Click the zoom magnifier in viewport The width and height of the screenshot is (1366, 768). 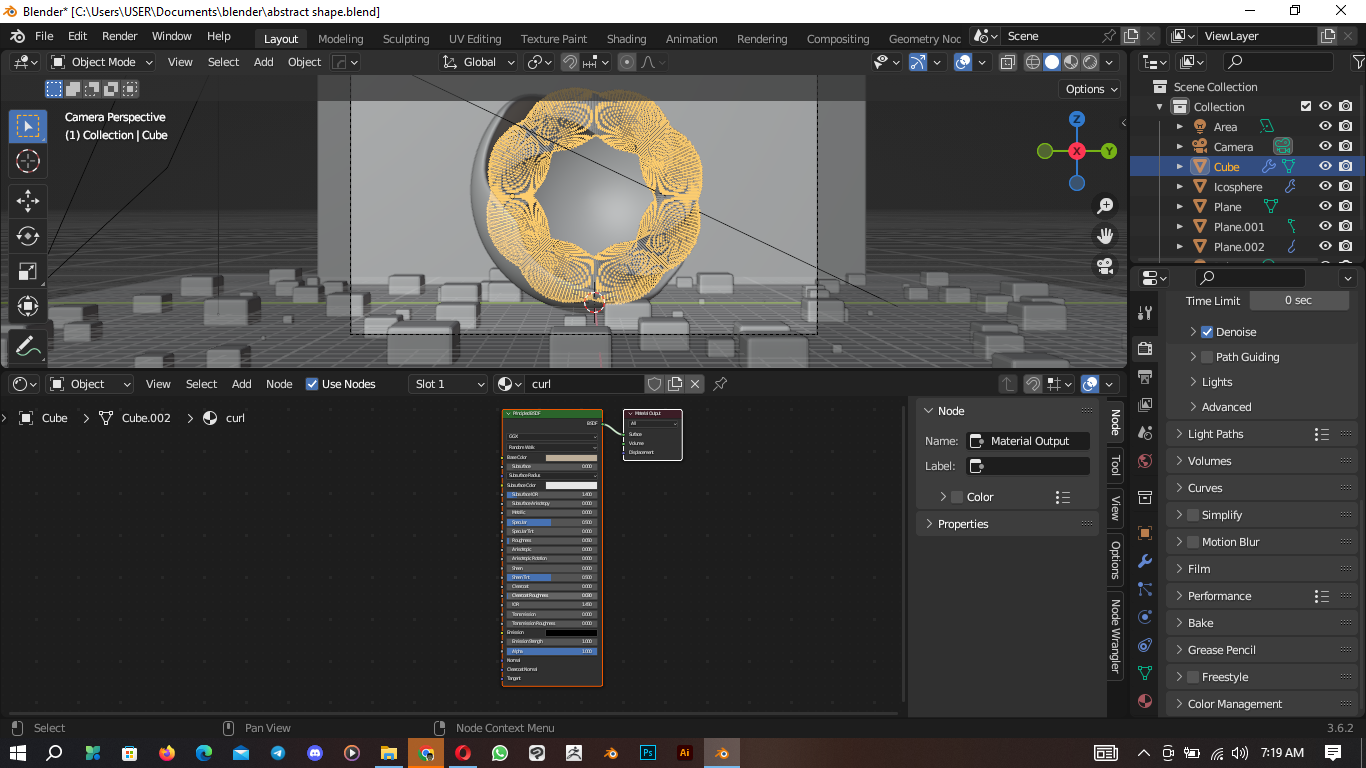[1105, 206]
